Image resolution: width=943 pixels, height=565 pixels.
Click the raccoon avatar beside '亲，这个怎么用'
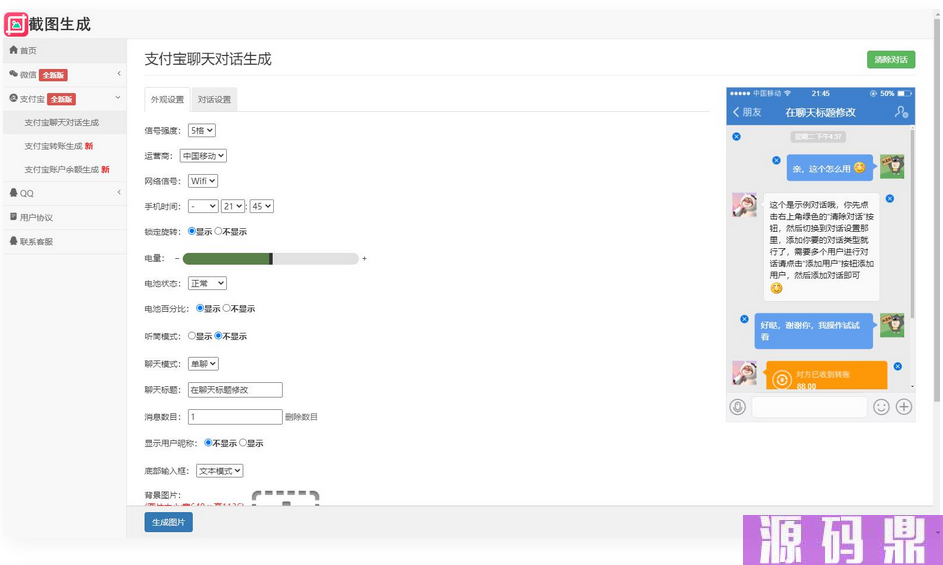point(892,166)
